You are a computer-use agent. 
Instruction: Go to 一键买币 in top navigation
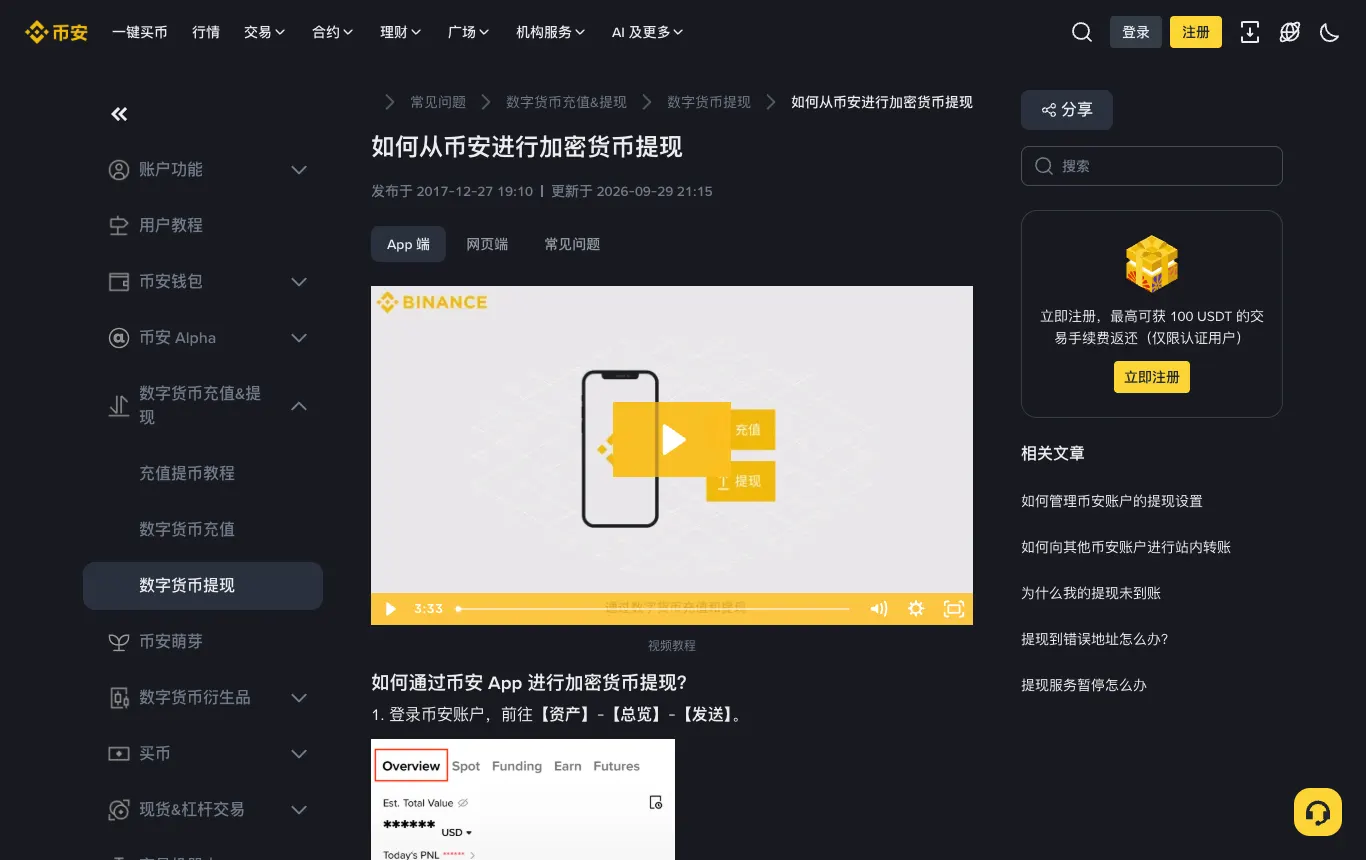coord(140,32)
